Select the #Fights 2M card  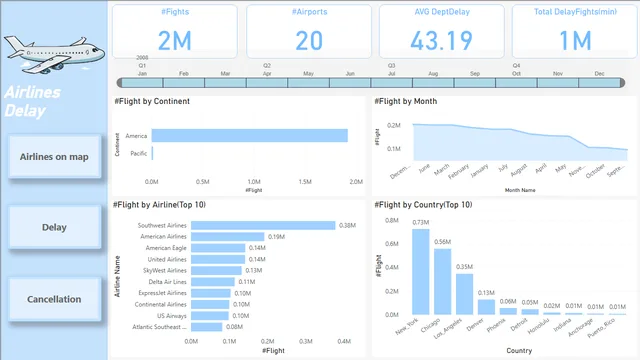[175, 31]
